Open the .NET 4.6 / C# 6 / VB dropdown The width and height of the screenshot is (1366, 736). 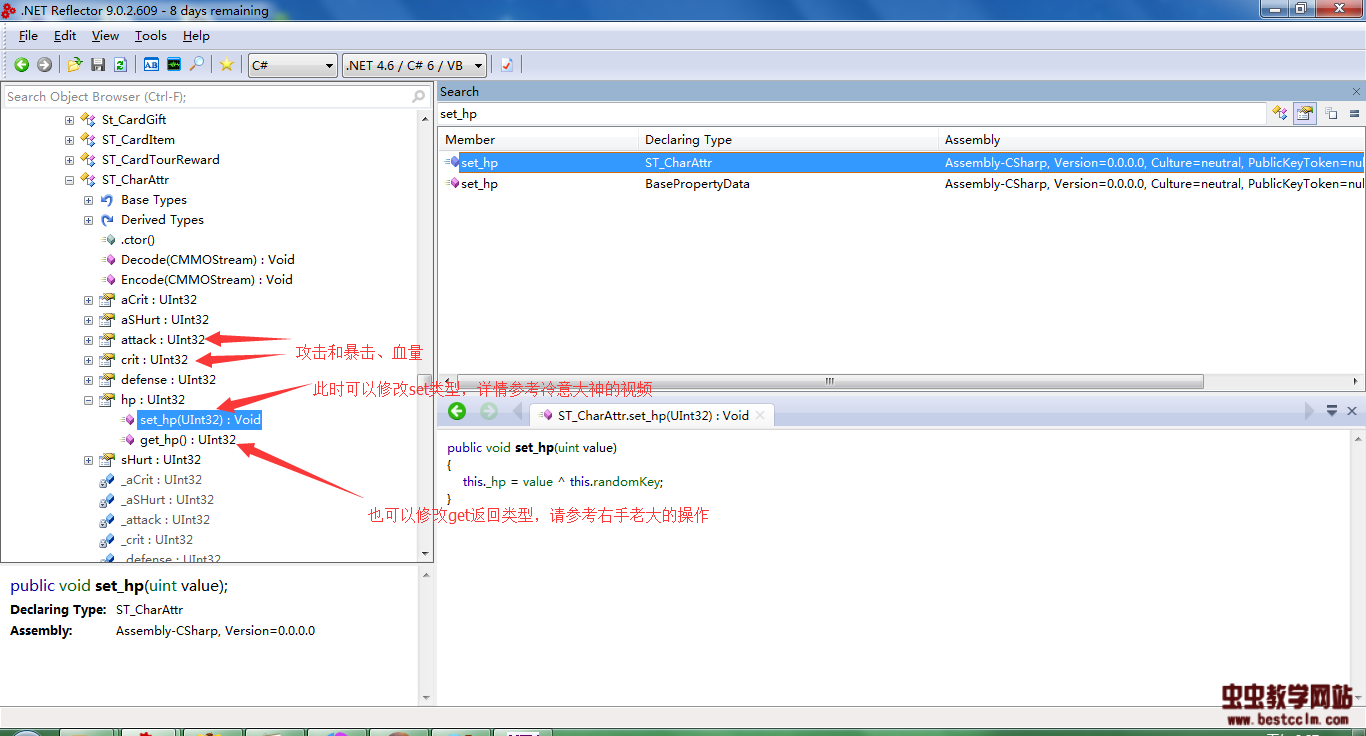(x=415, y=65)
